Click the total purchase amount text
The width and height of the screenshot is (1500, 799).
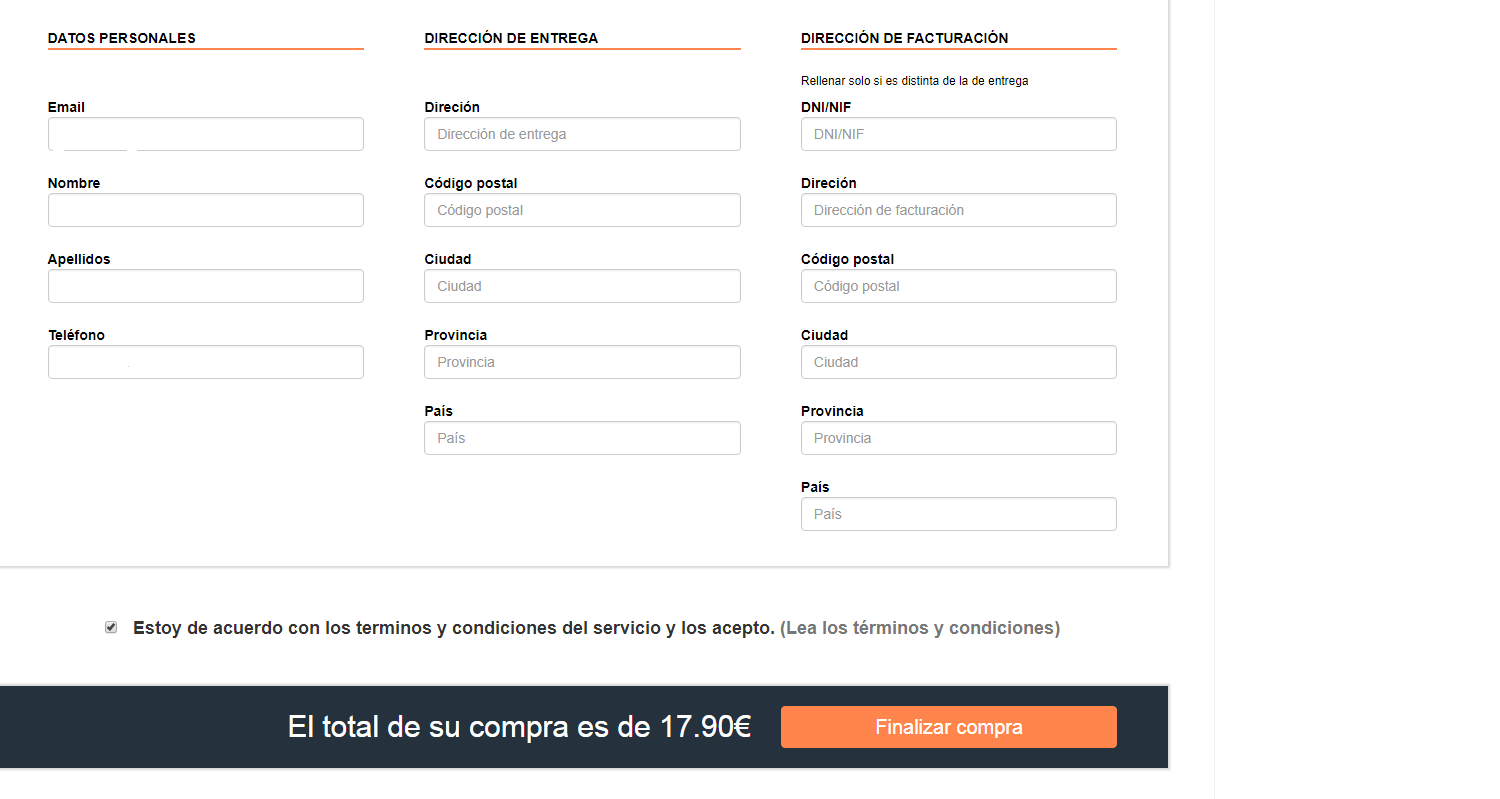(519, 727)
